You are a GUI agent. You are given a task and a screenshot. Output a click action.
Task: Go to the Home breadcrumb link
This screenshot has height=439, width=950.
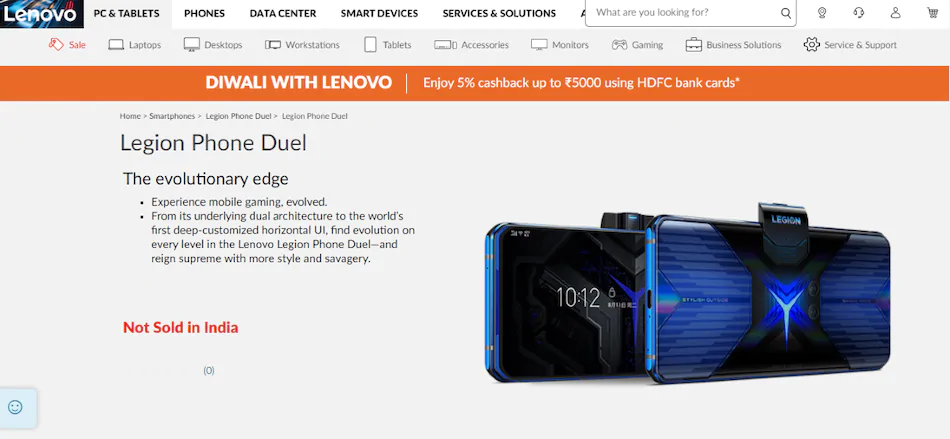130,116
